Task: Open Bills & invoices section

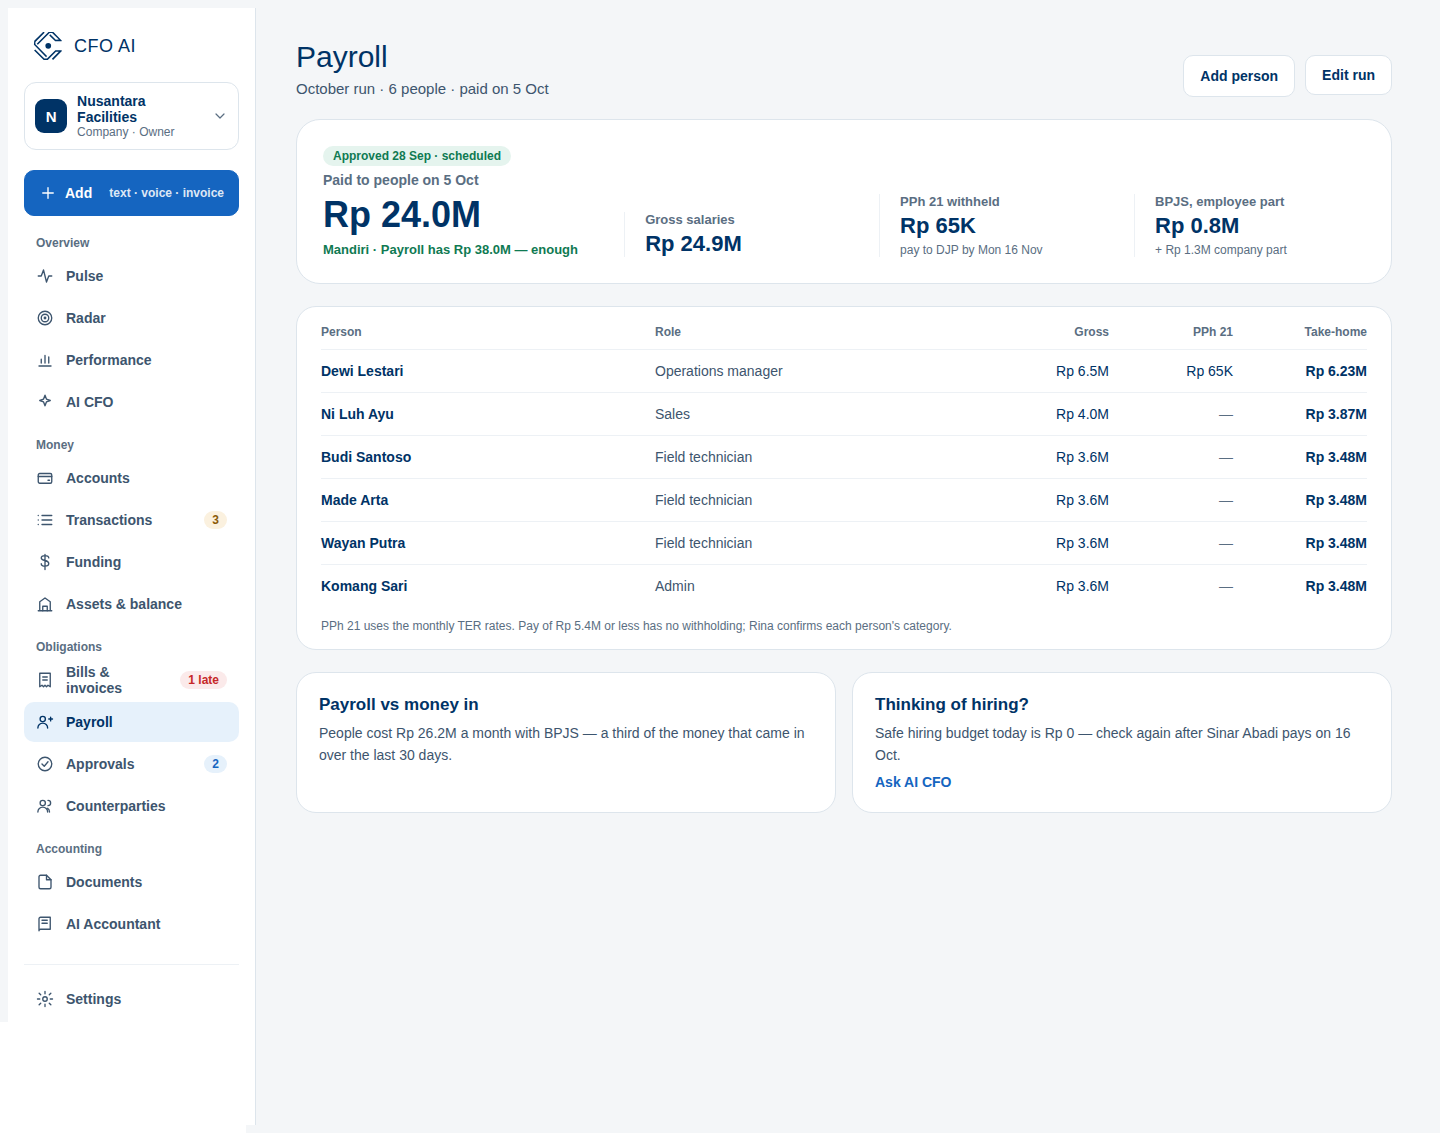Action: [131, 680]
